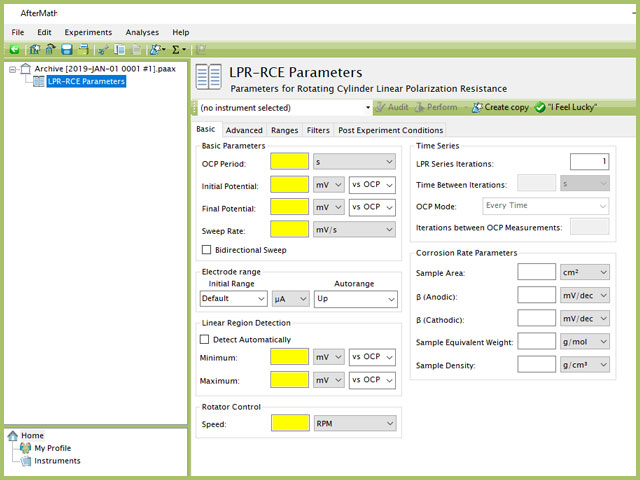Click the yellow Sweep Rate input field
640x480 pixels.
(x=289, y=229)
